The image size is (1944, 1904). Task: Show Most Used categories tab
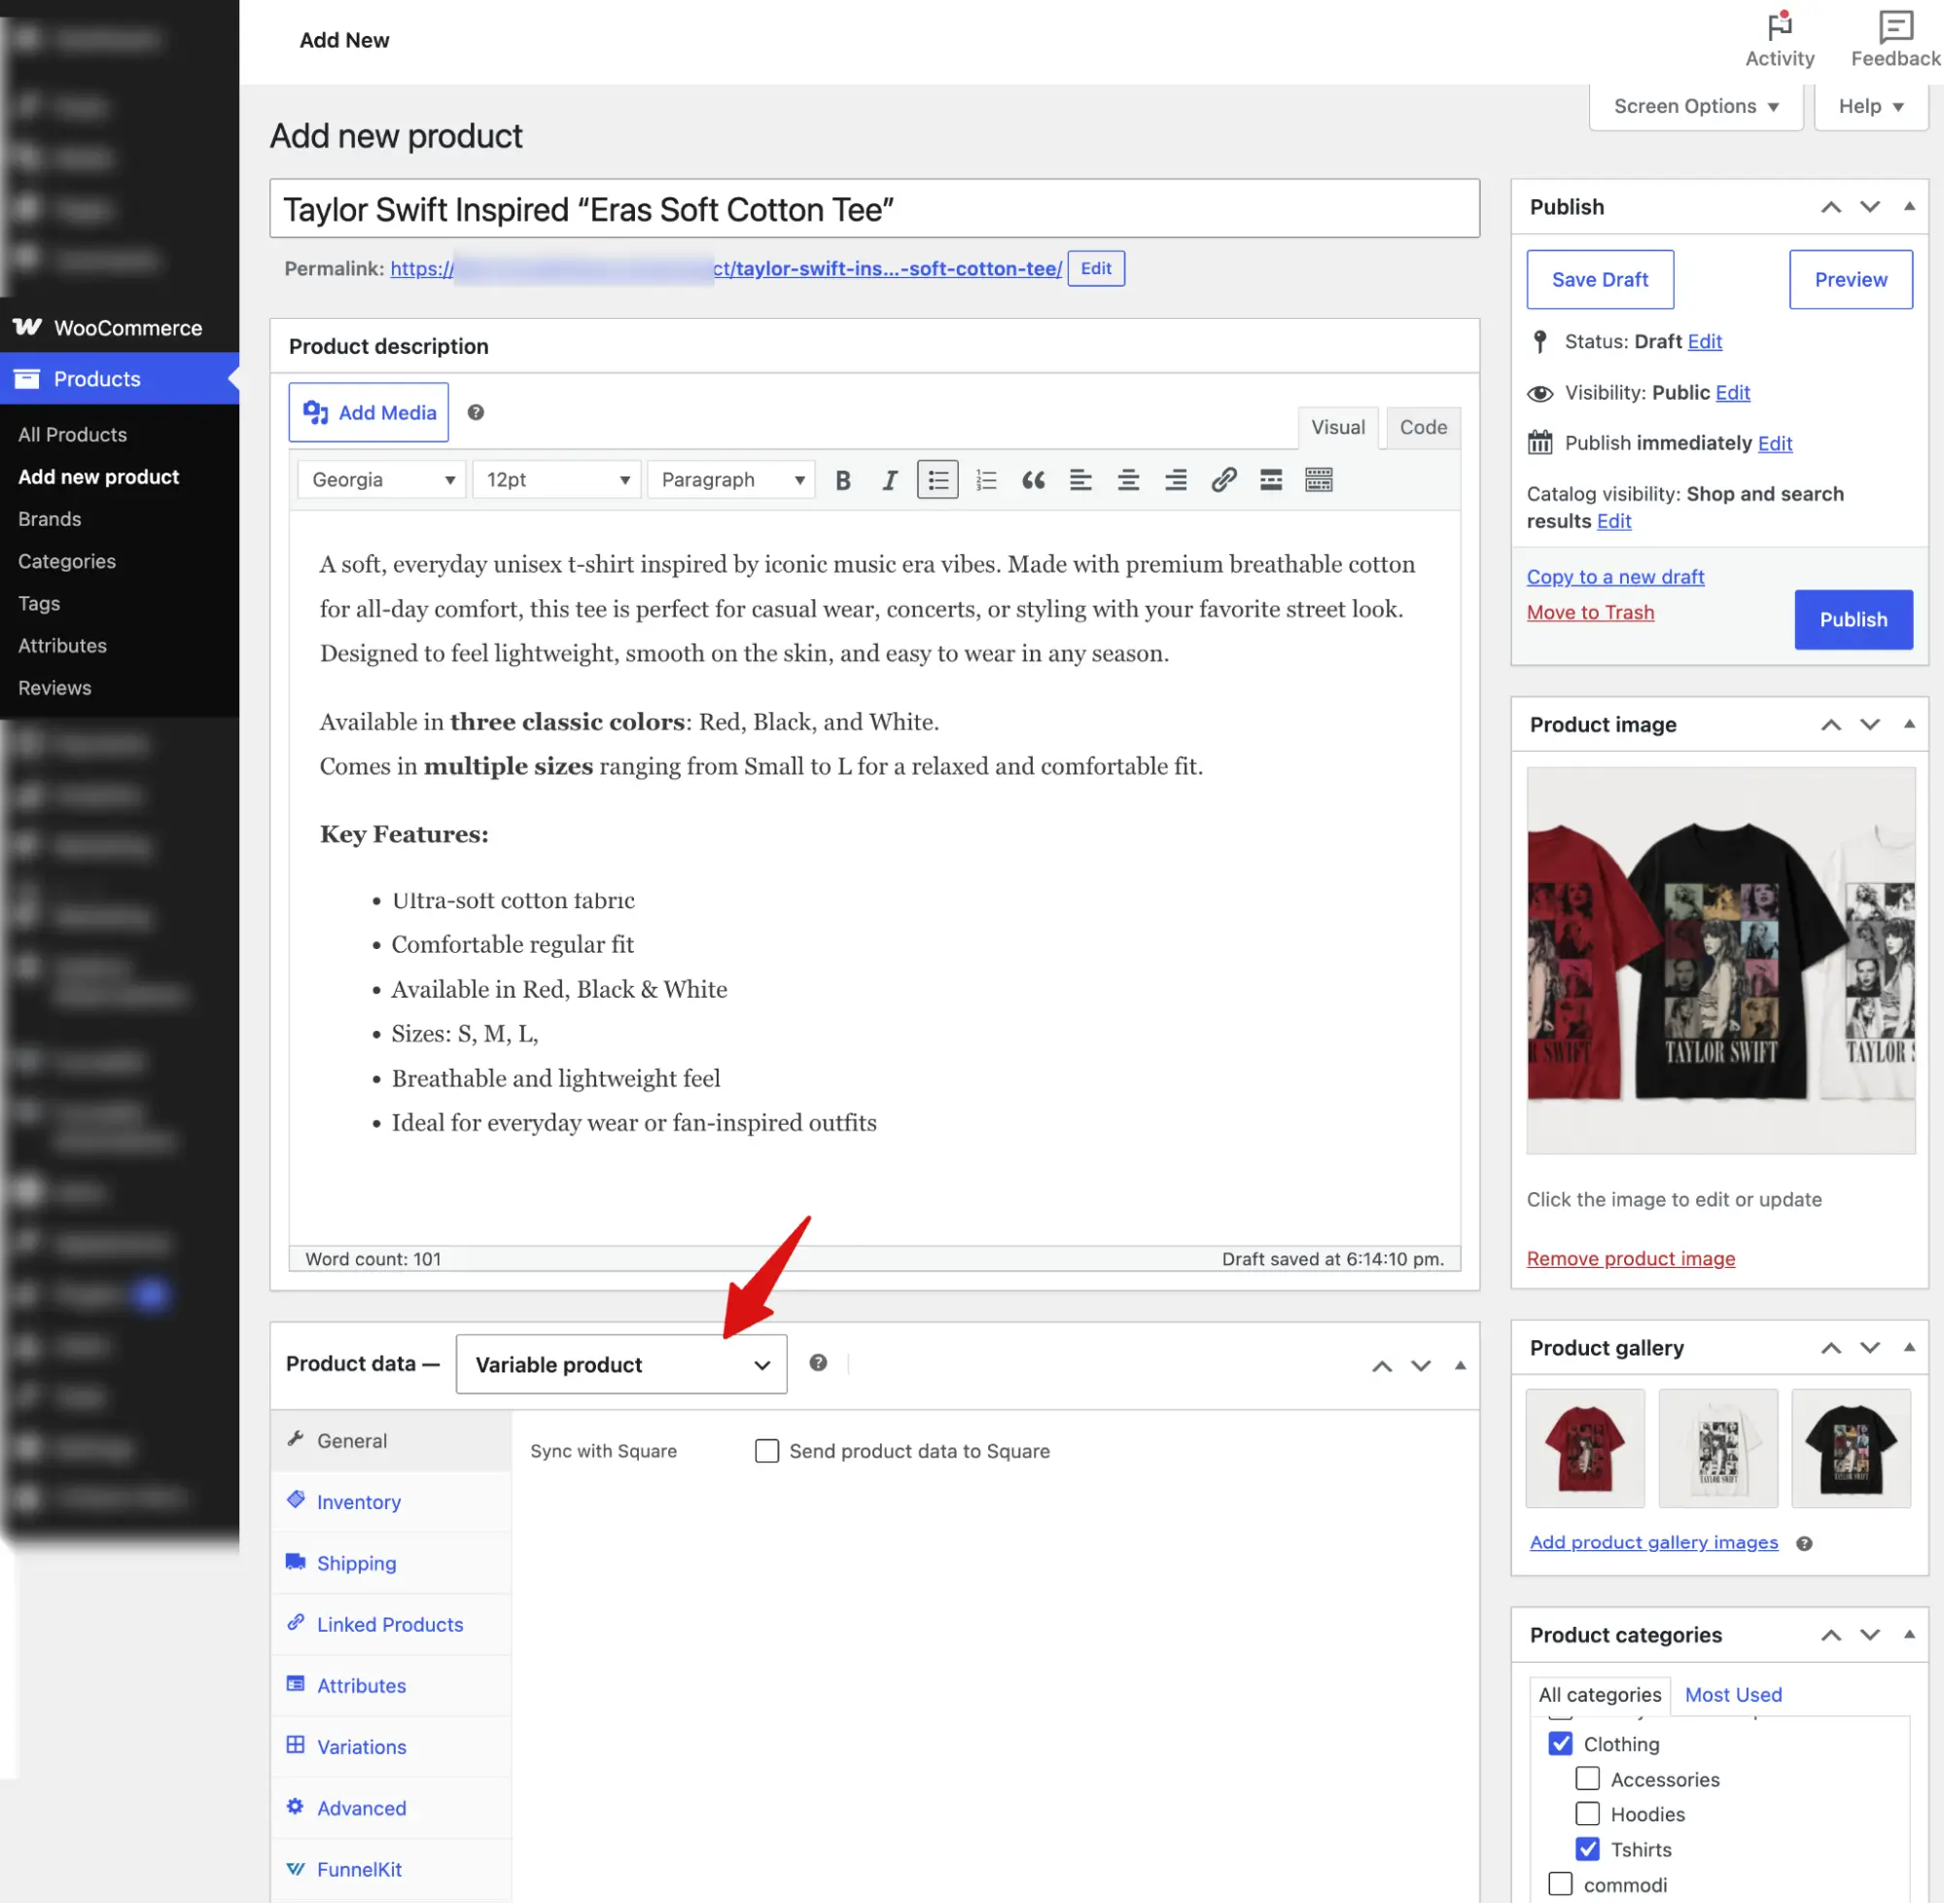(x=1733, y=1695)
